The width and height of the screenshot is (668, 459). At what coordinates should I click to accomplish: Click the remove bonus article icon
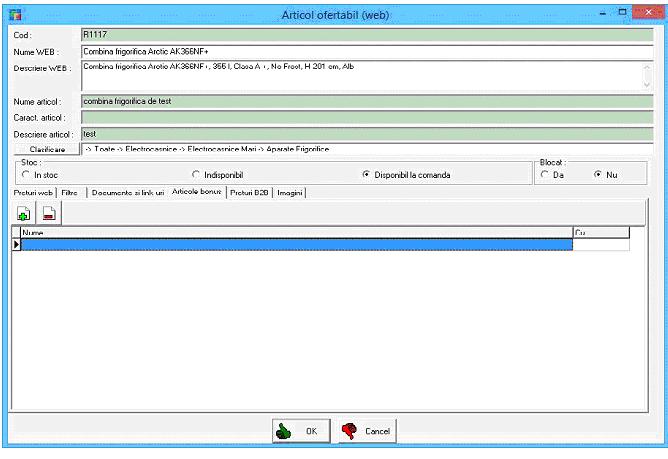48,212
